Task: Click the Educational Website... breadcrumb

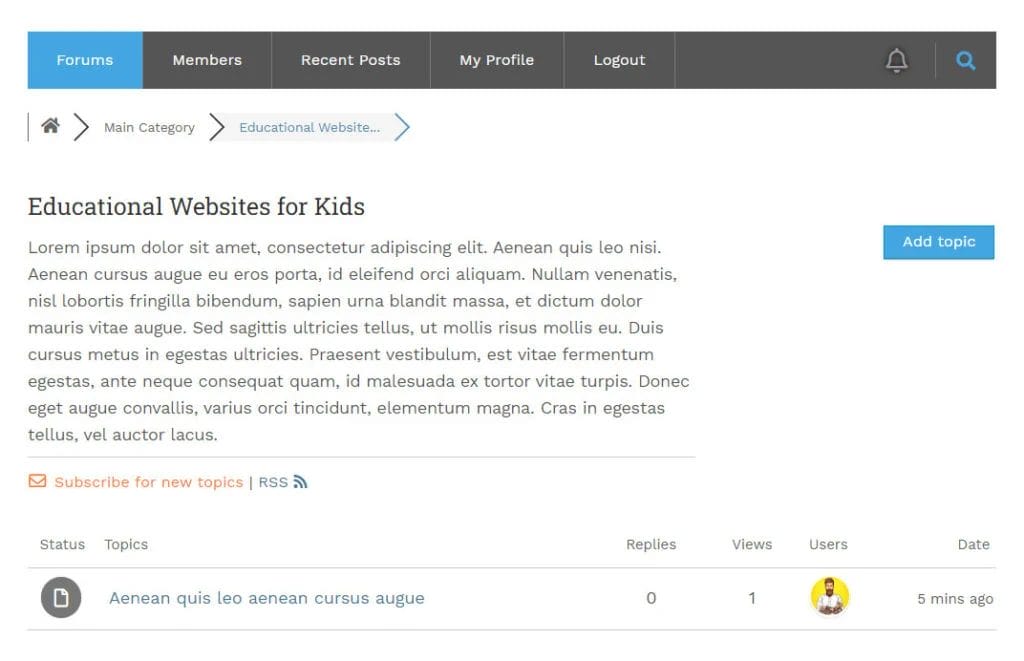Action: (309, 128)
